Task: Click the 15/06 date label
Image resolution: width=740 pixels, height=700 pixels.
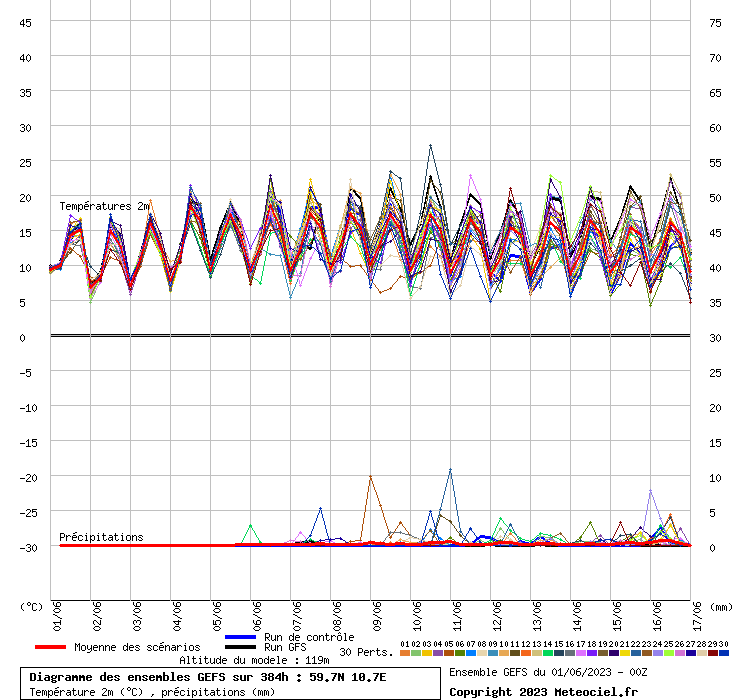Action: [x=617, y=616]
